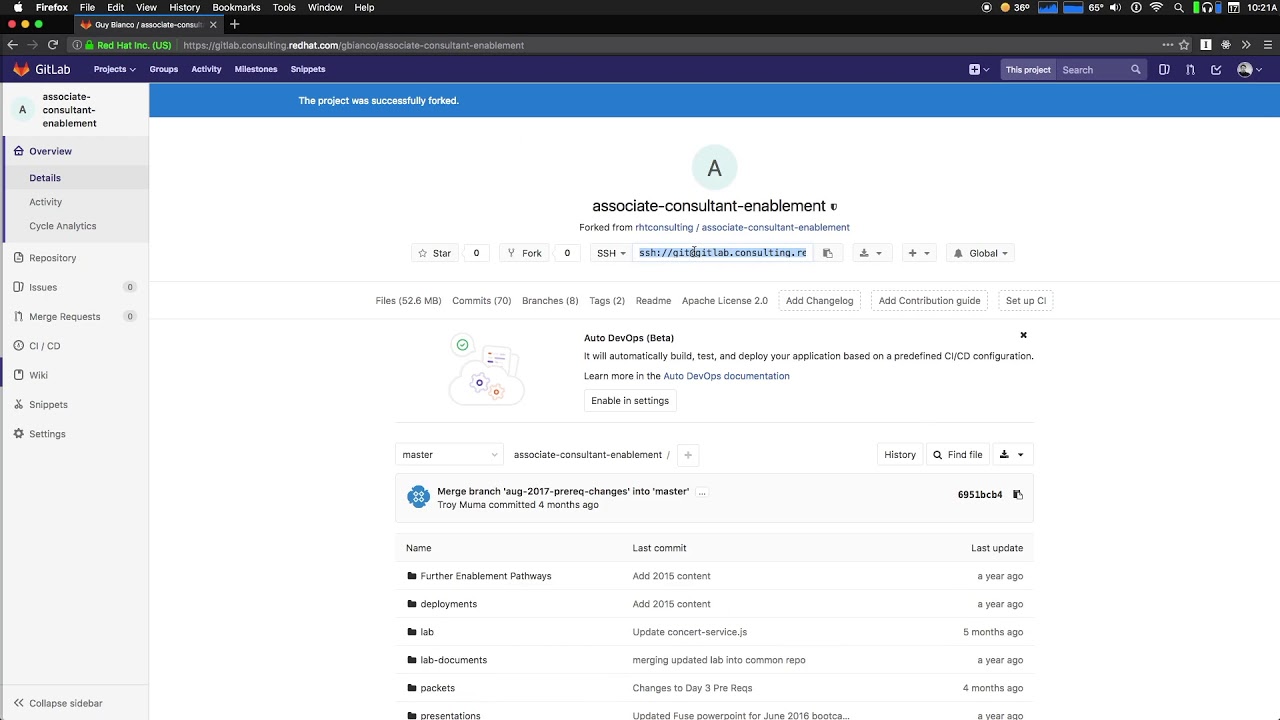Viewport: 1280px width, 720px height.
Task: Open the plus dropdown beside the clone URL
Action: pos(918,253)
